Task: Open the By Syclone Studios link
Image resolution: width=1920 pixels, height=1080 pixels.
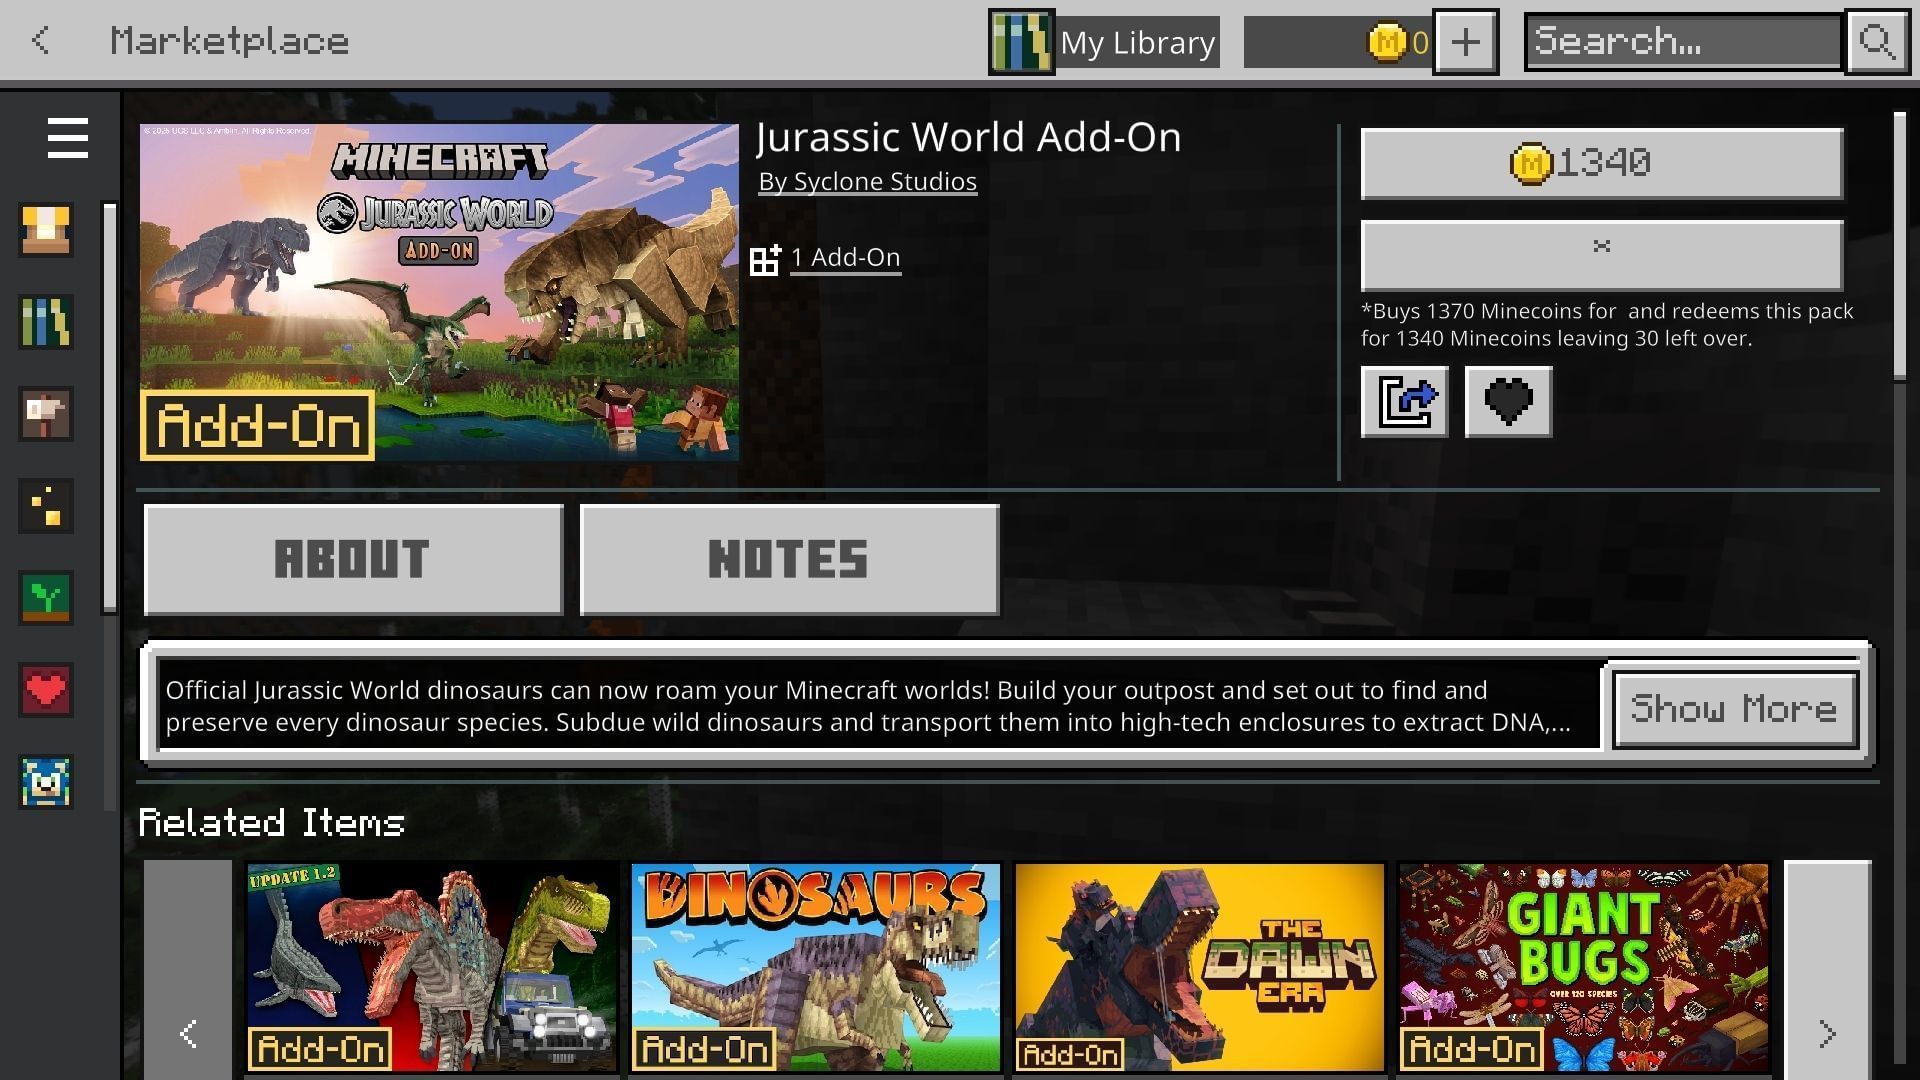Action: tap(867, 182)
